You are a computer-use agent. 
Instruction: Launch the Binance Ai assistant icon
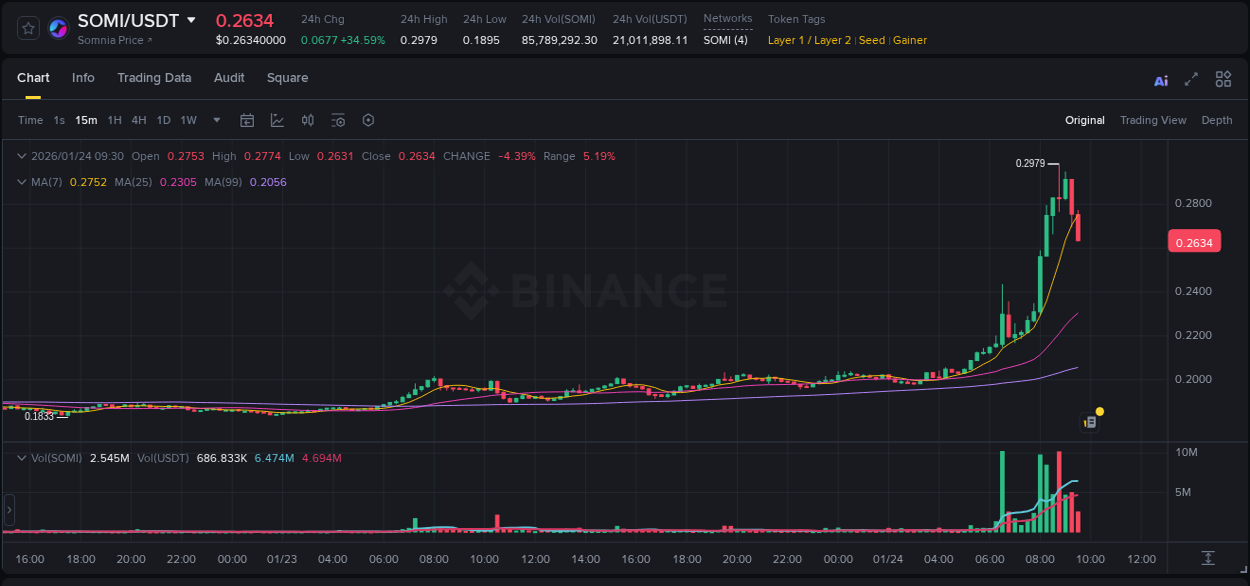pyautogui.click(x=1160, y=78)
